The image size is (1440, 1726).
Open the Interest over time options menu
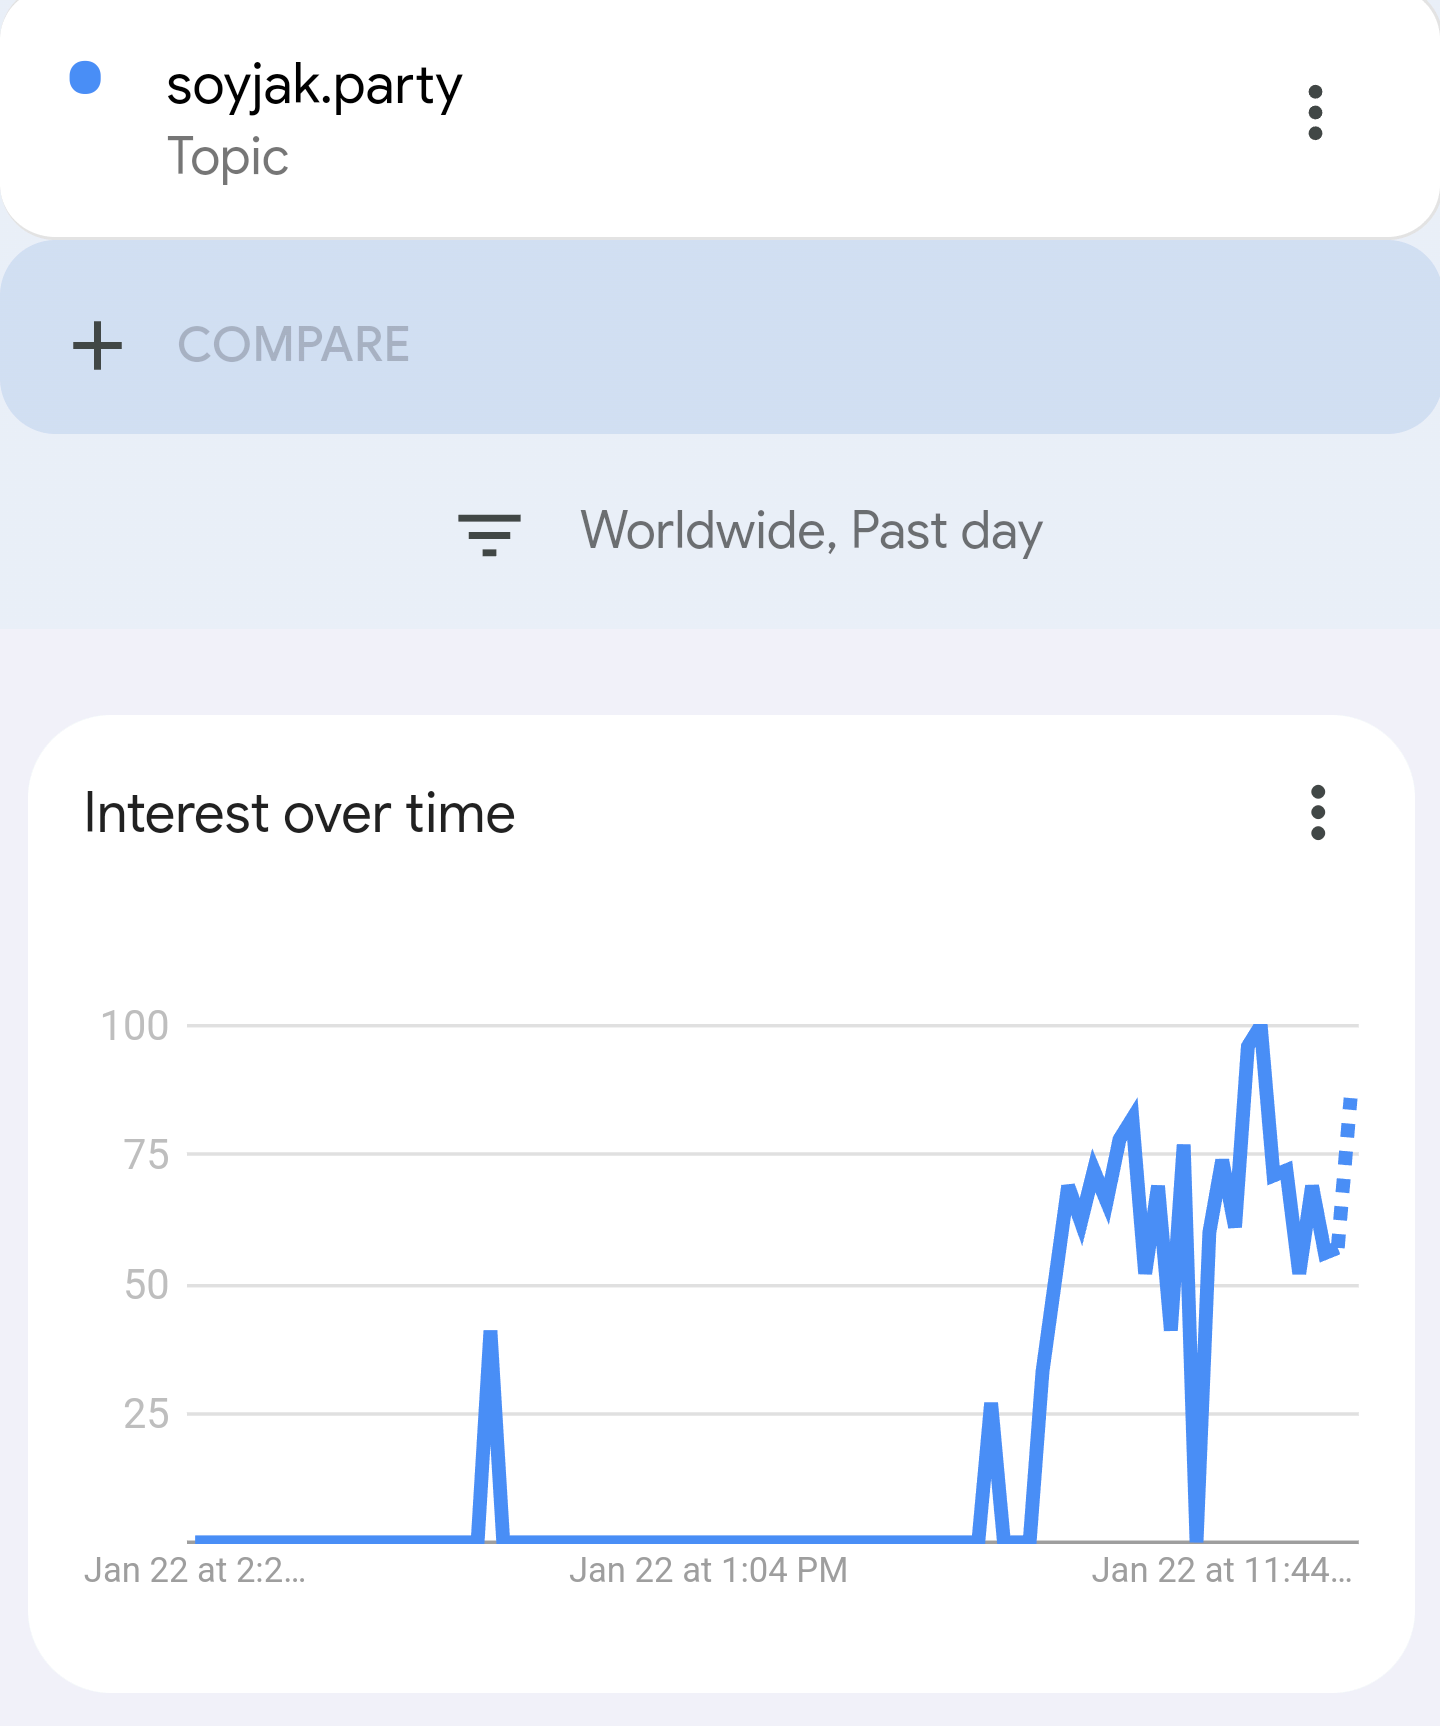(x=1317, y=812)
